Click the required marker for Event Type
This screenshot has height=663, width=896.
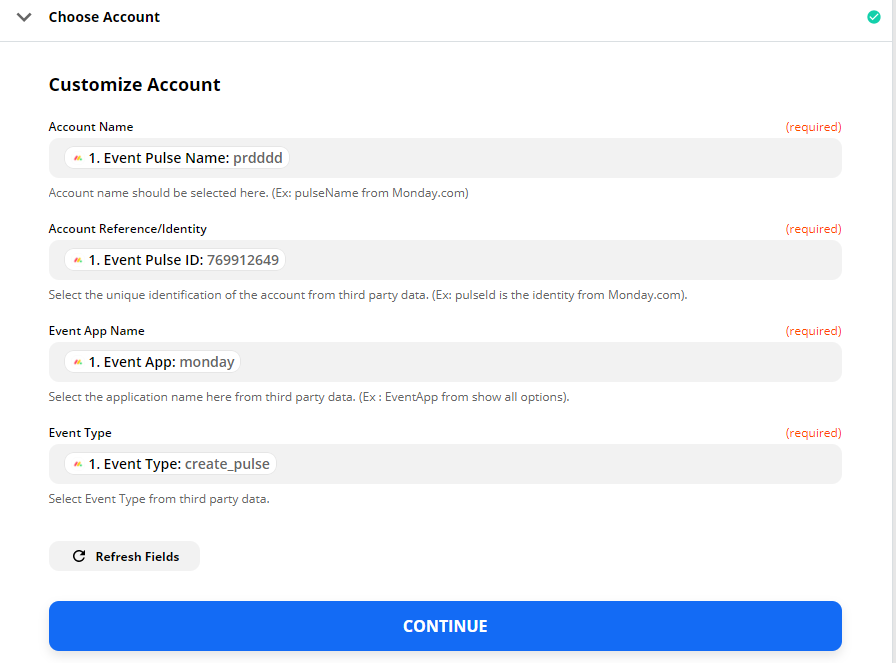point(813,433)
